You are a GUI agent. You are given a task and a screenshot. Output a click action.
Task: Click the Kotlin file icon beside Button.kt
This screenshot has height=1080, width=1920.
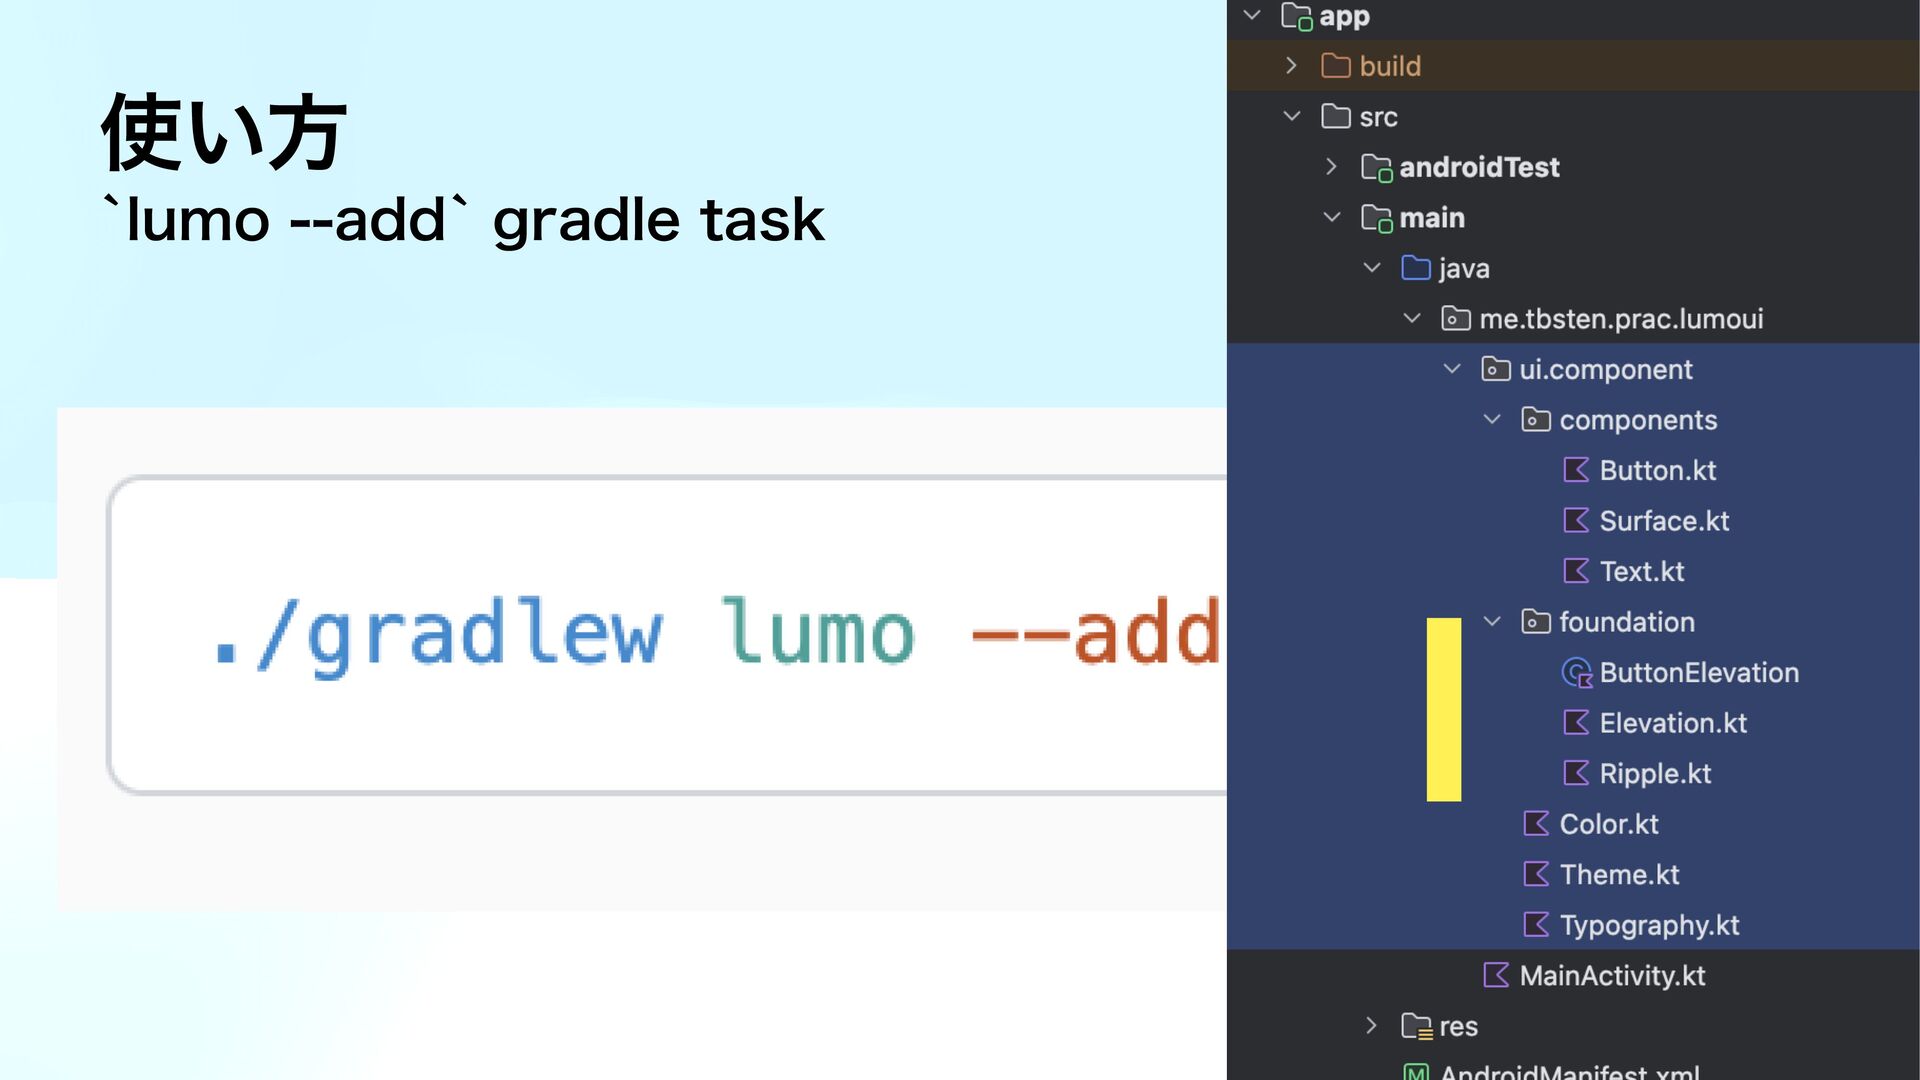pos(1576,470)
